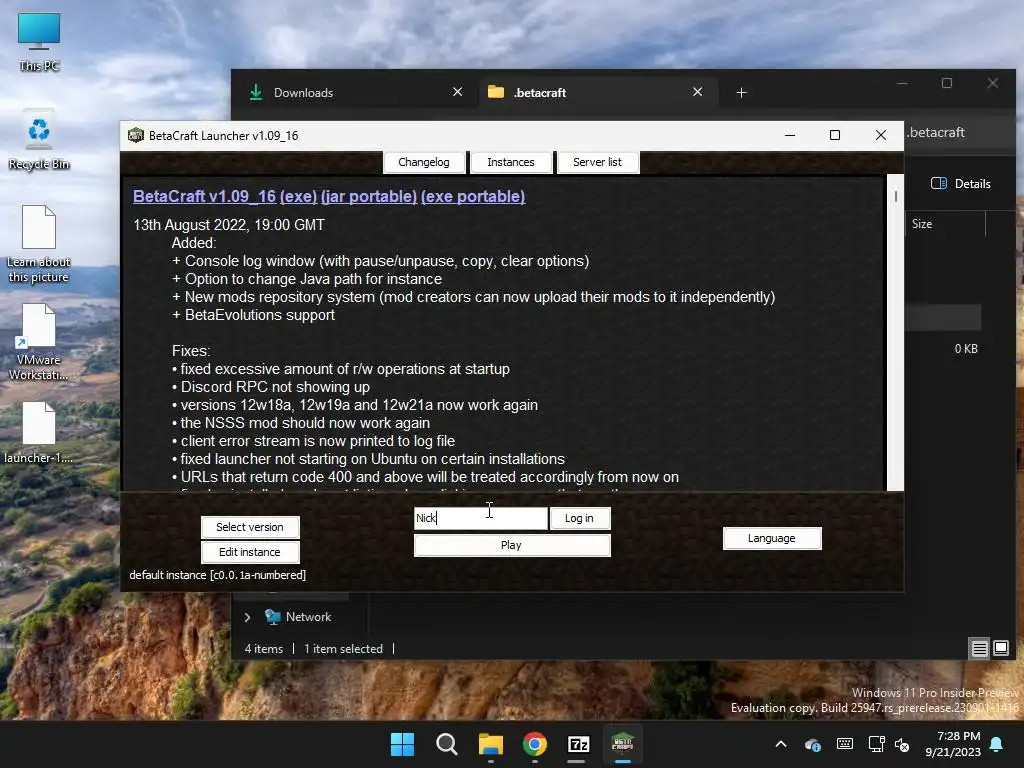Open Google Chrome from the taskbar
1024x768 pixels.
tap(535, 744)
